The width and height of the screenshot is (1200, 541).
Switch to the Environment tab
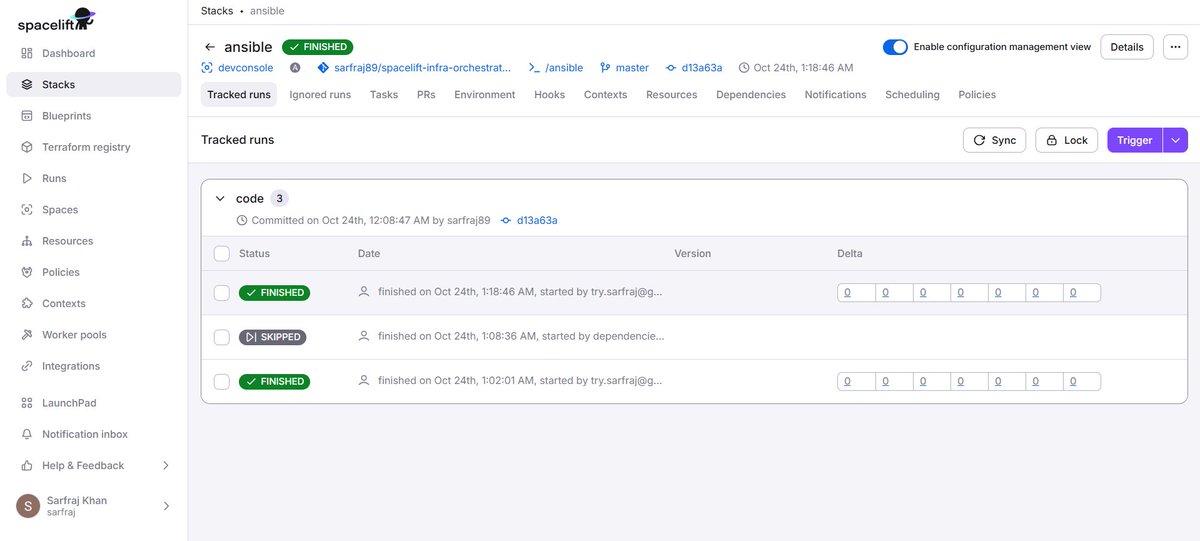[x=485, y=95]
